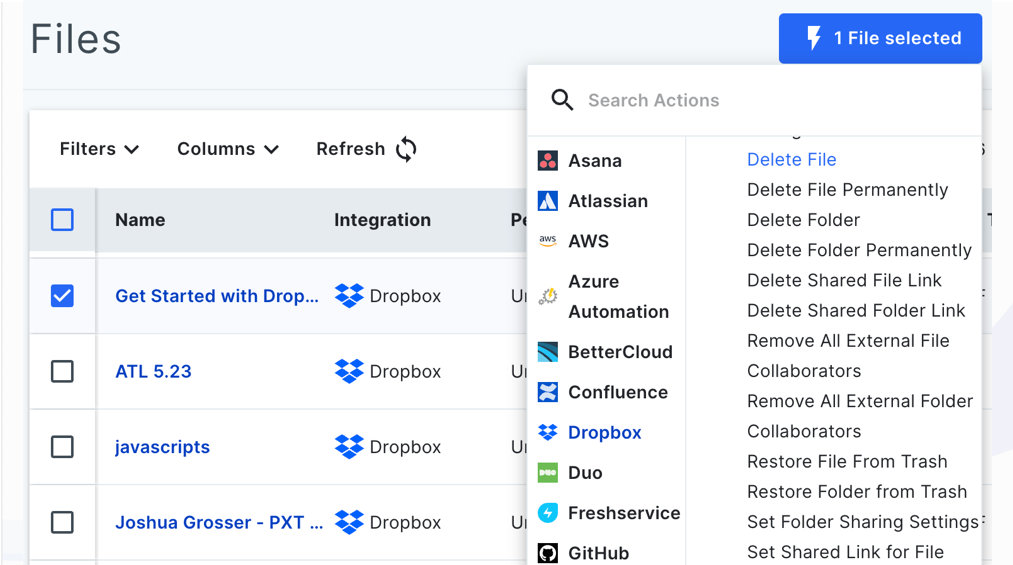Select Atlassian in the integrations list
Viewport: 1013px width, 565px height.
608,201
